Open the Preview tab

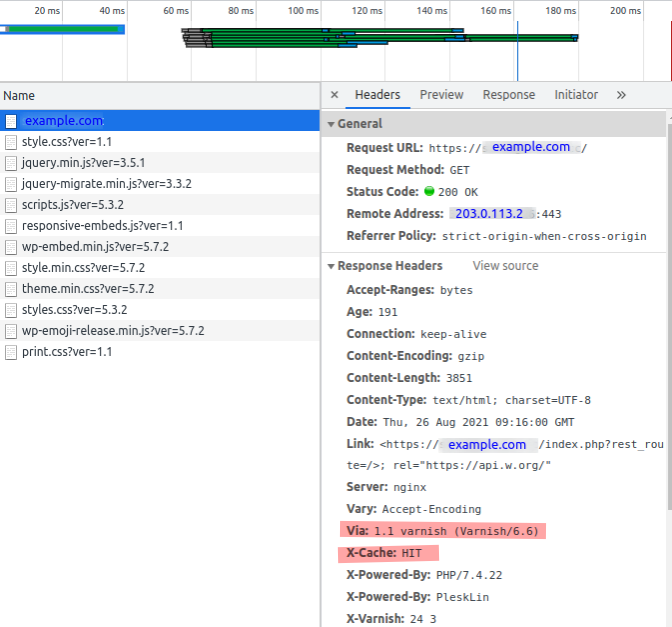[441, 95]
